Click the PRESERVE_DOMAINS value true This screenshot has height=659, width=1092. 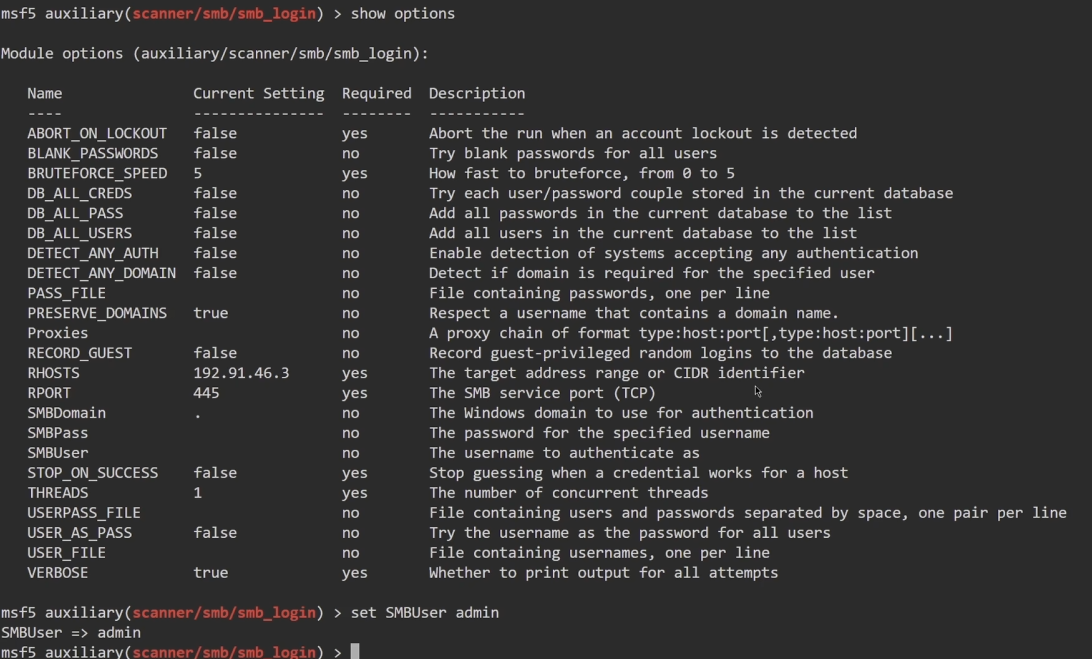(210, 313)
